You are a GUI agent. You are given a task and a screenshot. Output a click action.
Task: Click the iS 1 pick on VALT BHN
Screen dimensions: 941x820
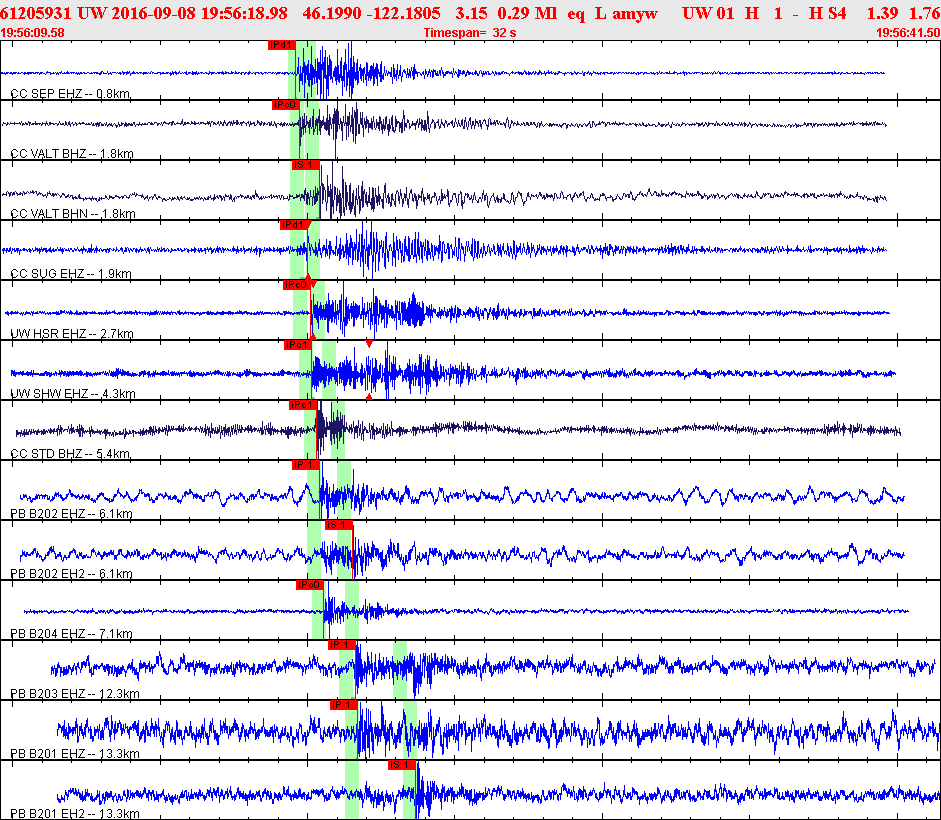point(305,165)
